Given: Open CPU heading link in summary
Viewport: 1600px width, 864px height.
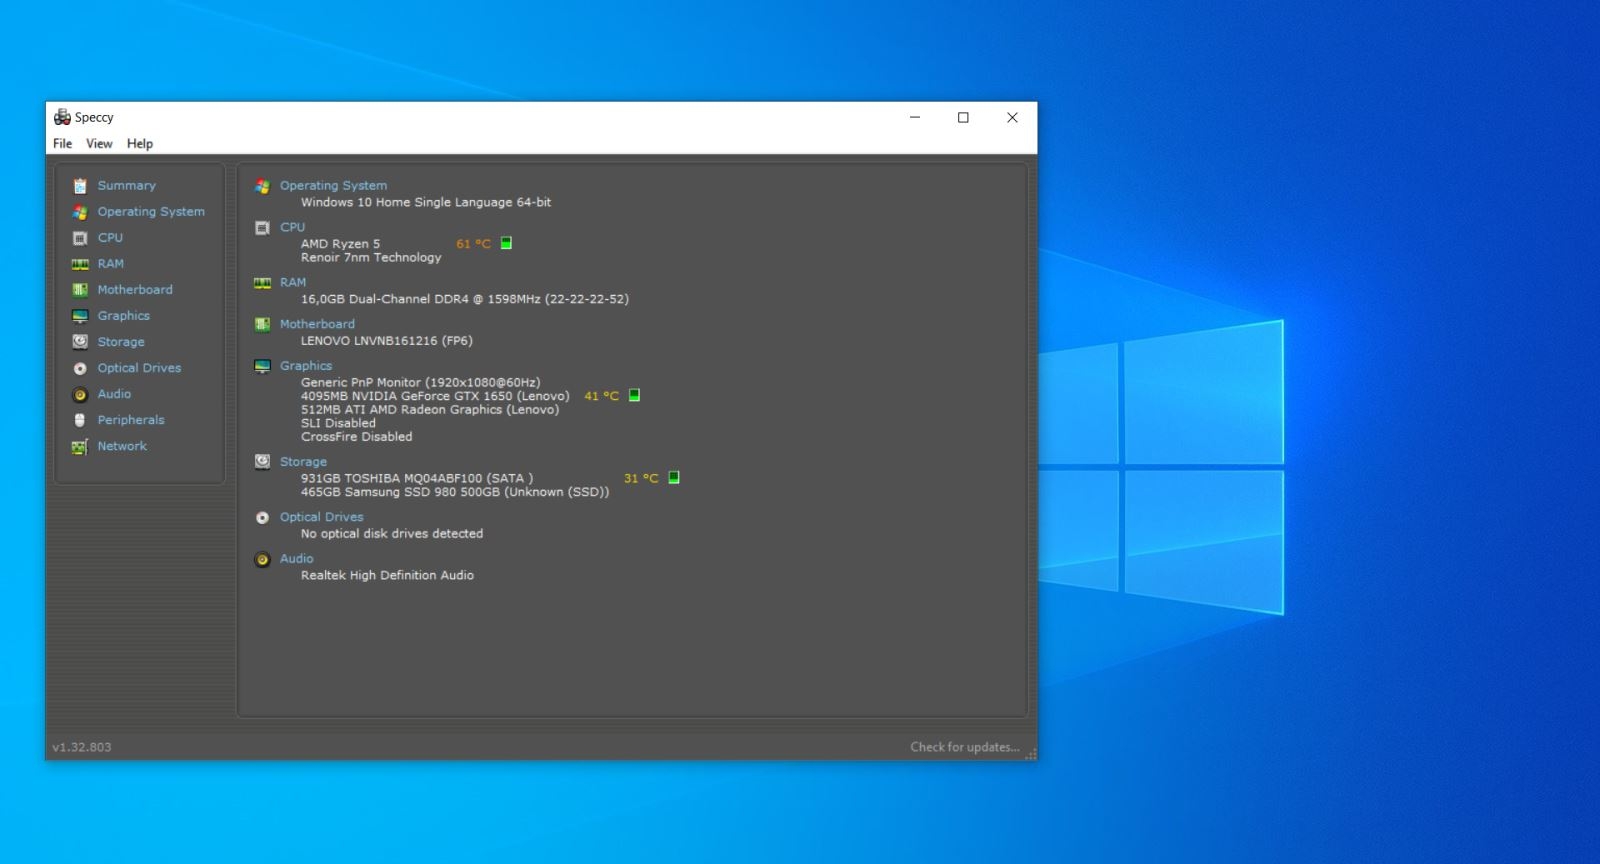Looking at the screenshot, I should [292, 228].
